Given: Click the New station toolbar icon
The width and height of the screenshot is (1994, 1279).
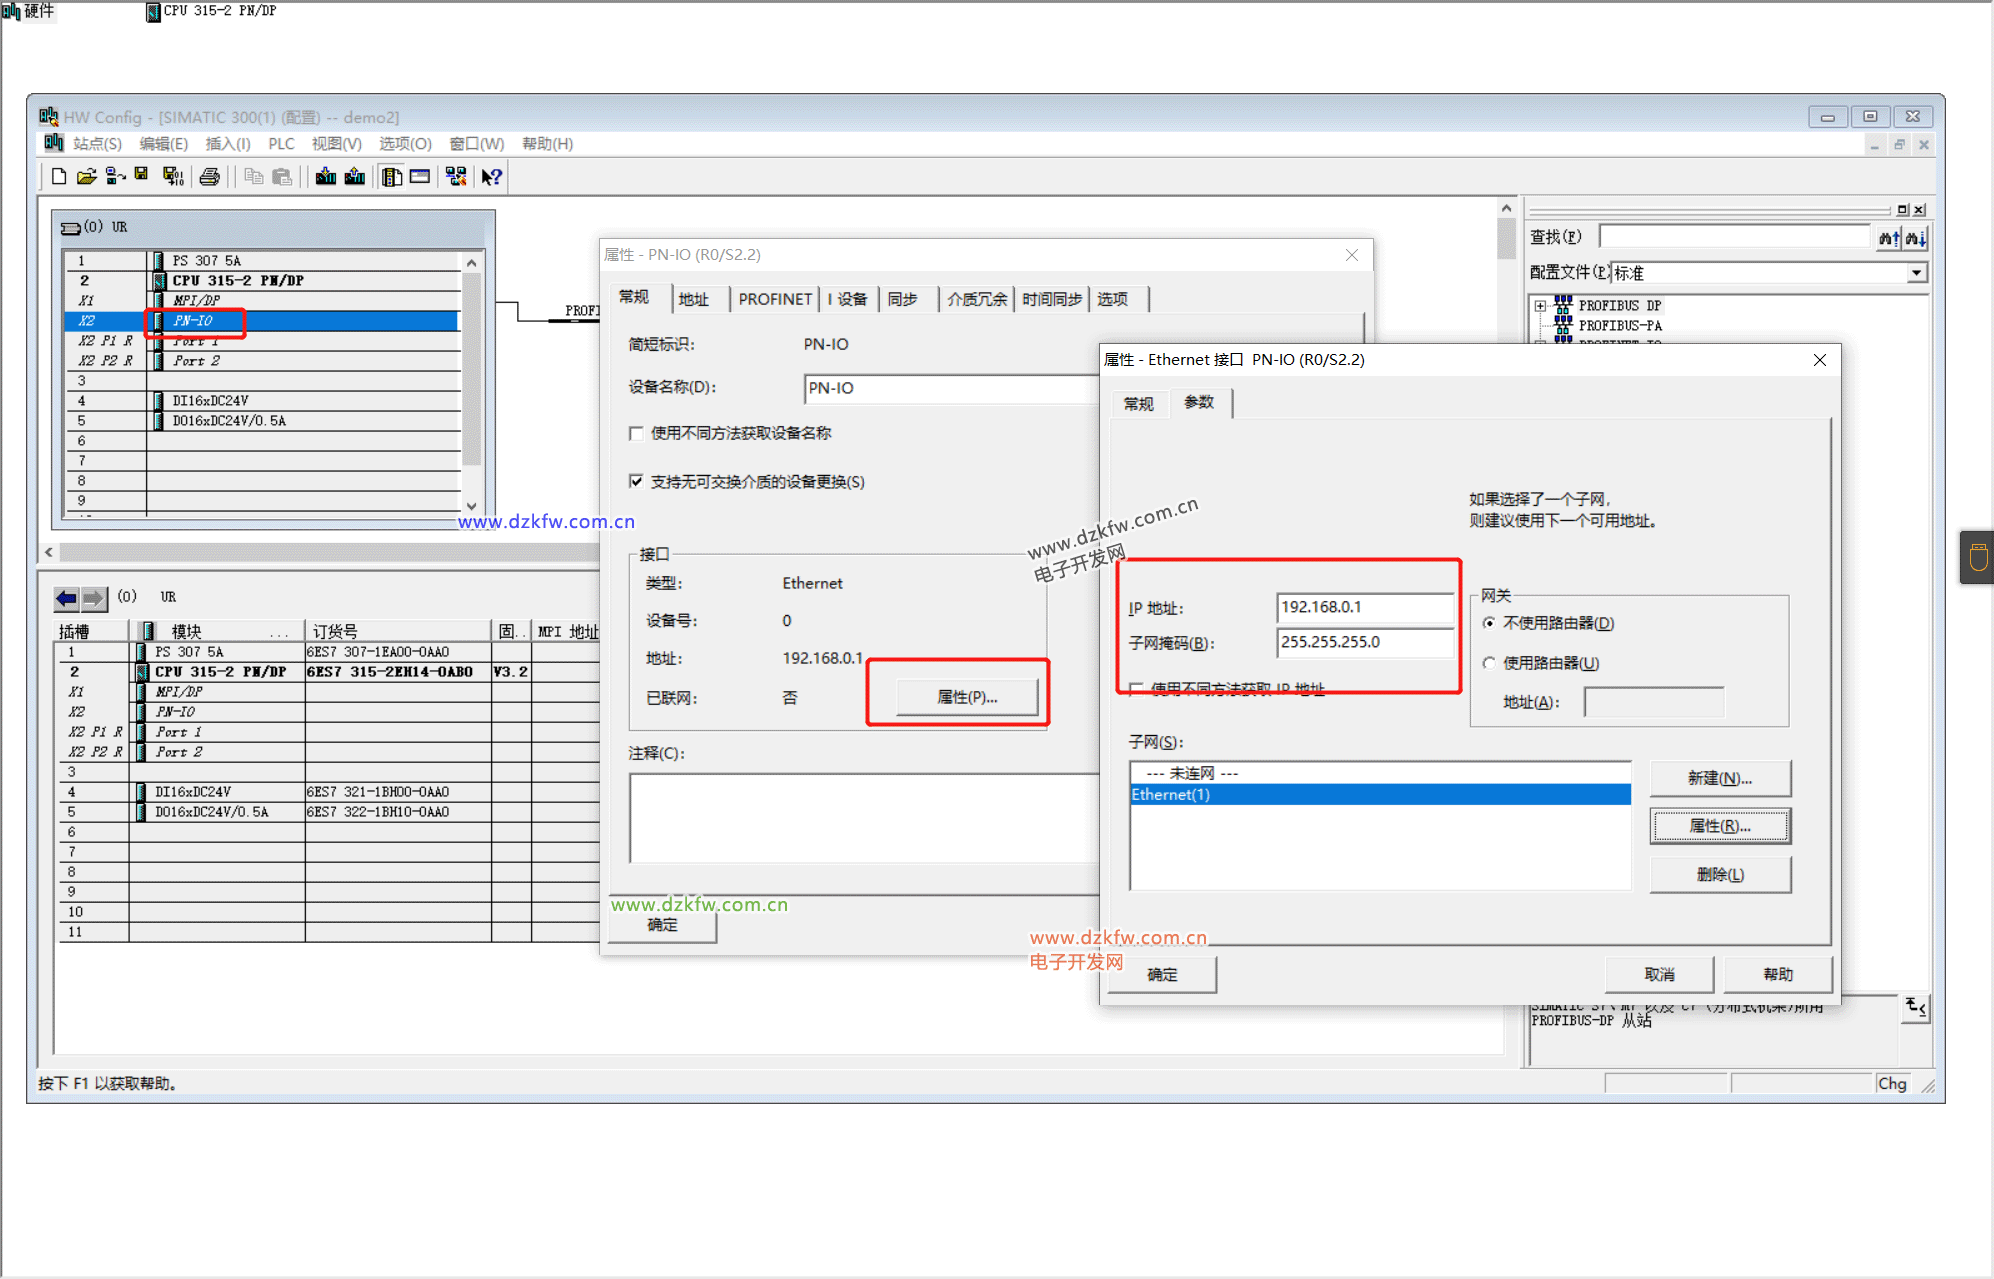Looking at the screenshot, I should [x=59, y=177].
